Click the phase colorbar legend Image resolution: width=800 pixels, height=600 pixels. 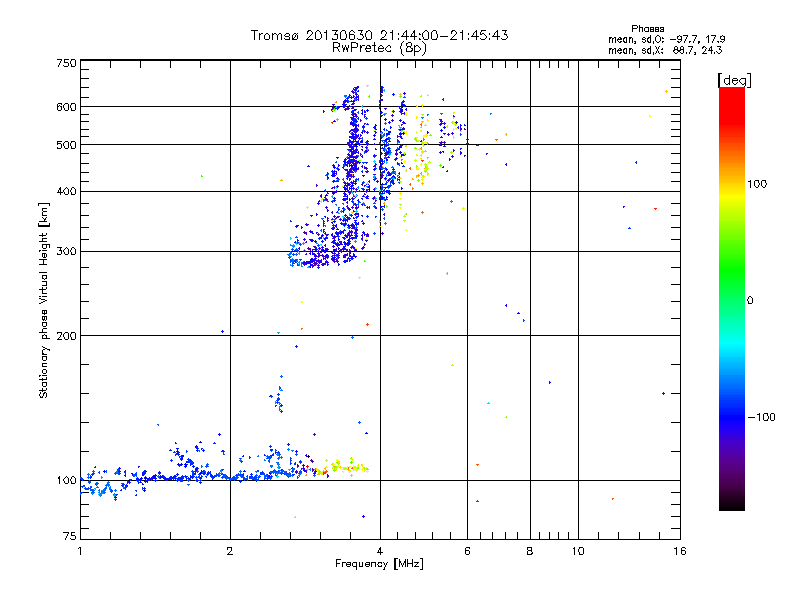732,298
